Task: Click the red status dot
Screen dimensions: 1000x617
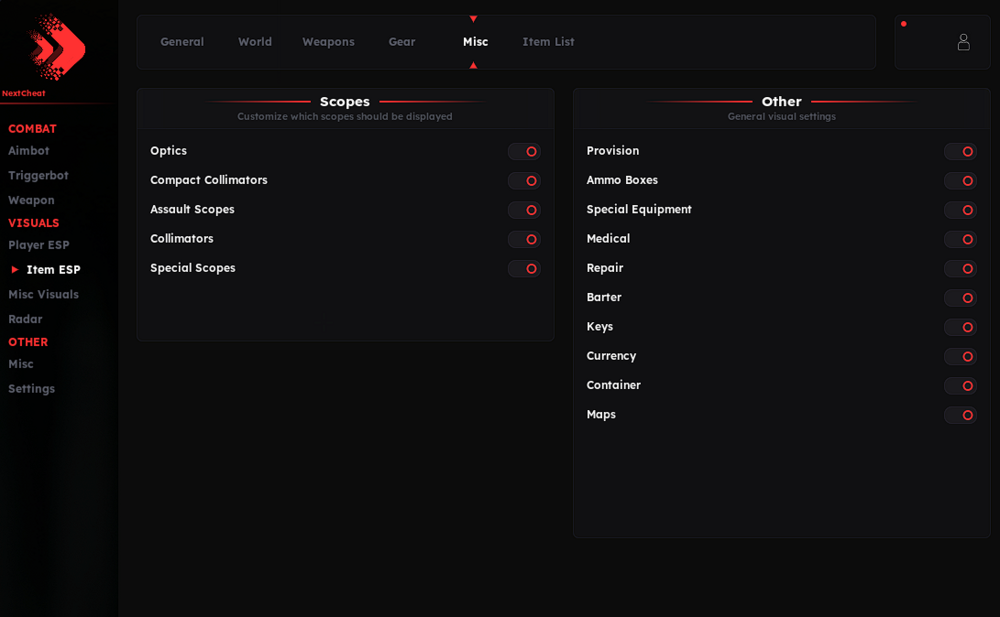Action: (904, 24)
